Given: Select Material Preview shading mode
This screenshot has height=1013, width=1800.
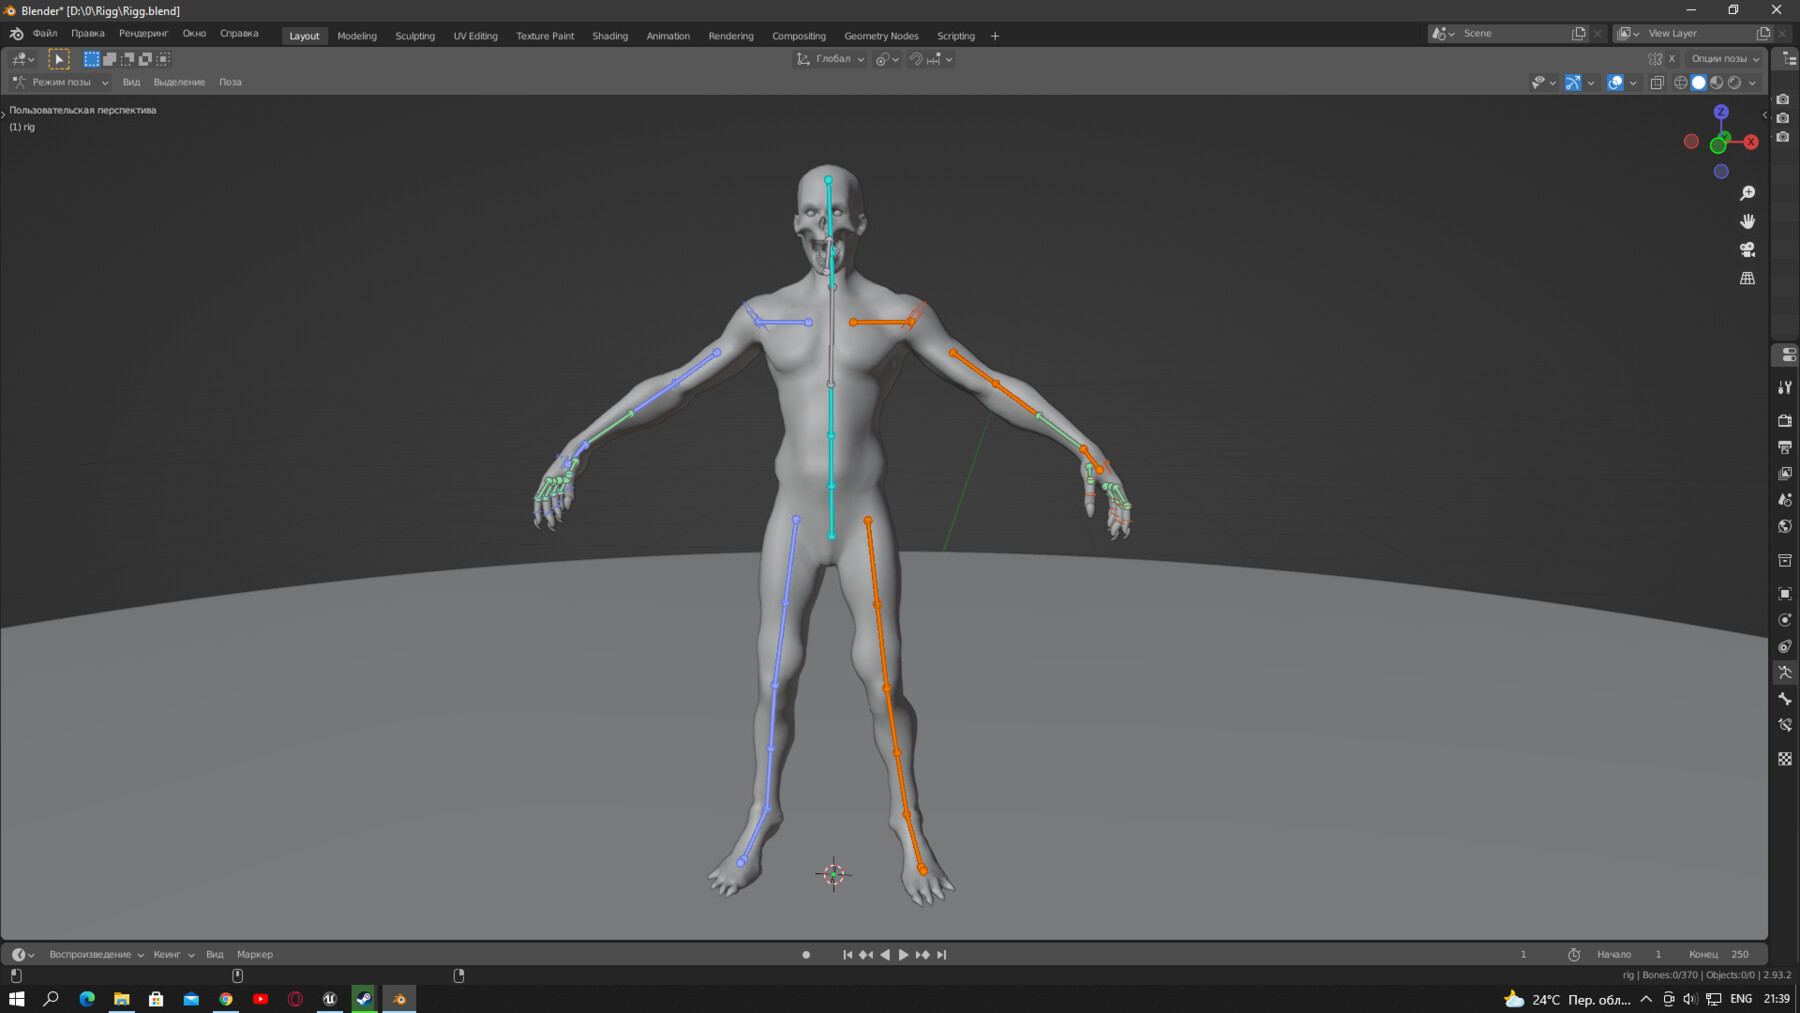Looking at the screenshot, I should (x=1716, y=83).
